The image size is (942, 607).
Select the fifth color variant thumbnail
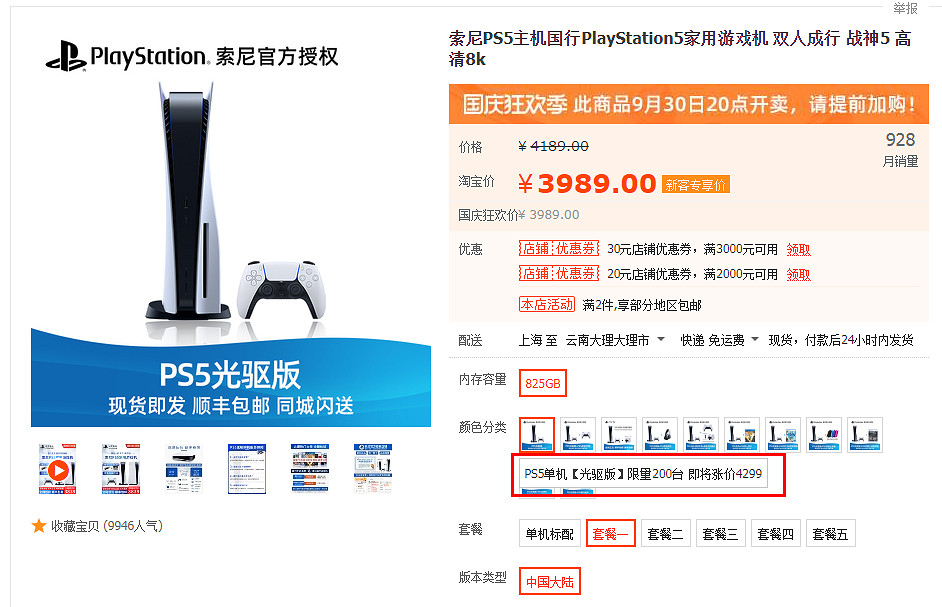(x=701, y=434)
